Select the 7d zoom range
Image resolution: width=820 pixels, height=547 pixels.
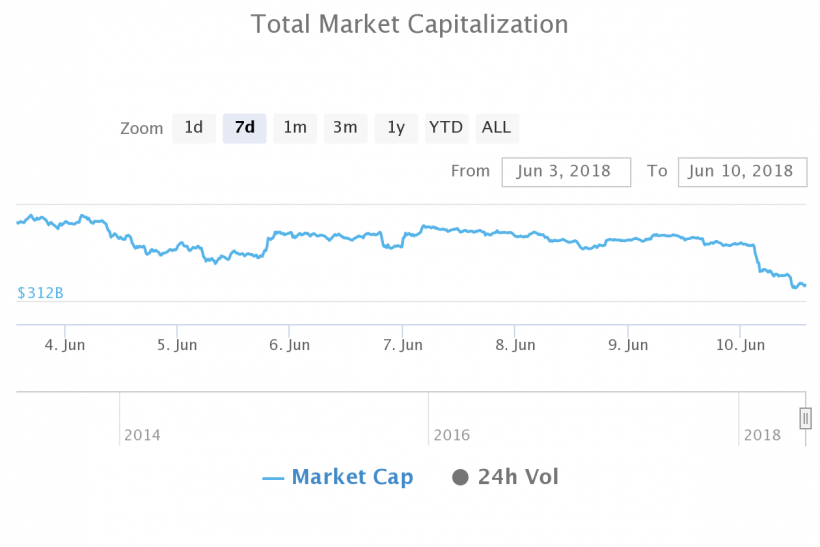pos(244,128)
